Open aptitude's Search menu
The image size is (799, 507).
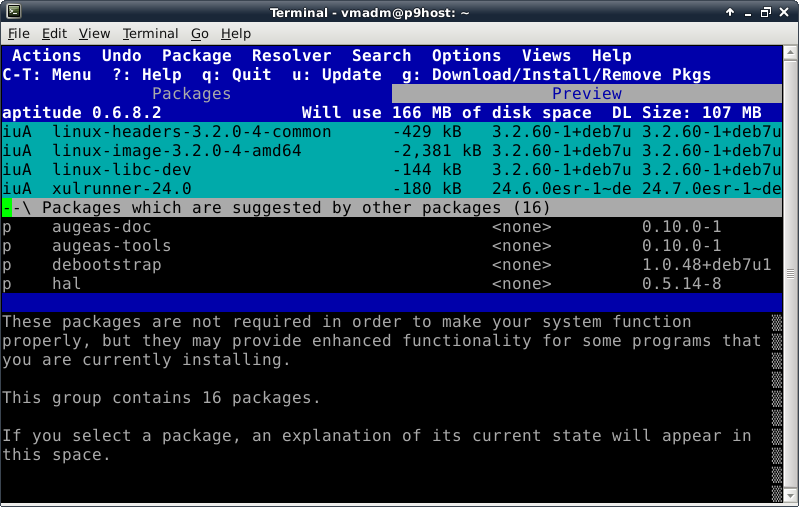pyautogui.click(x=381, y=56)
